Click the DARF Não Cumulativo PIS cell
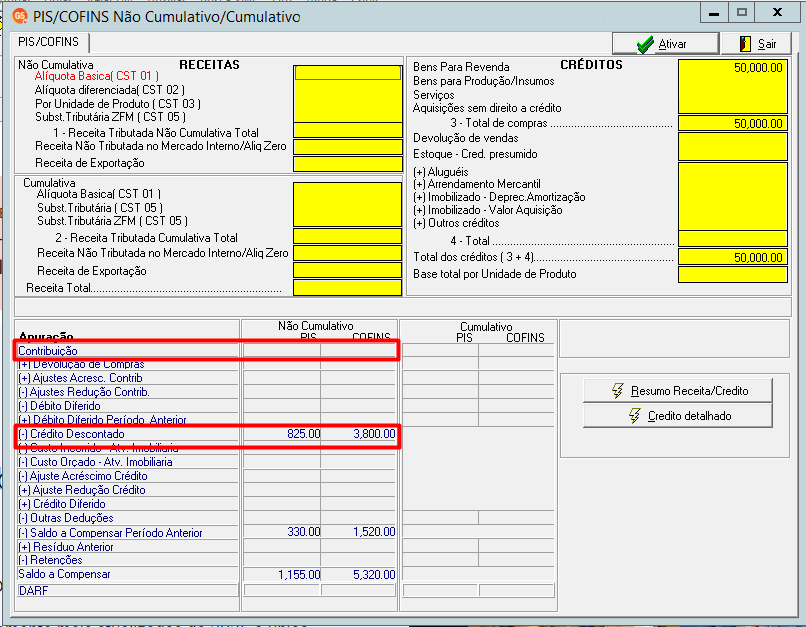The width and height of the screenshot is (806, 627). (x=282, y=591)
